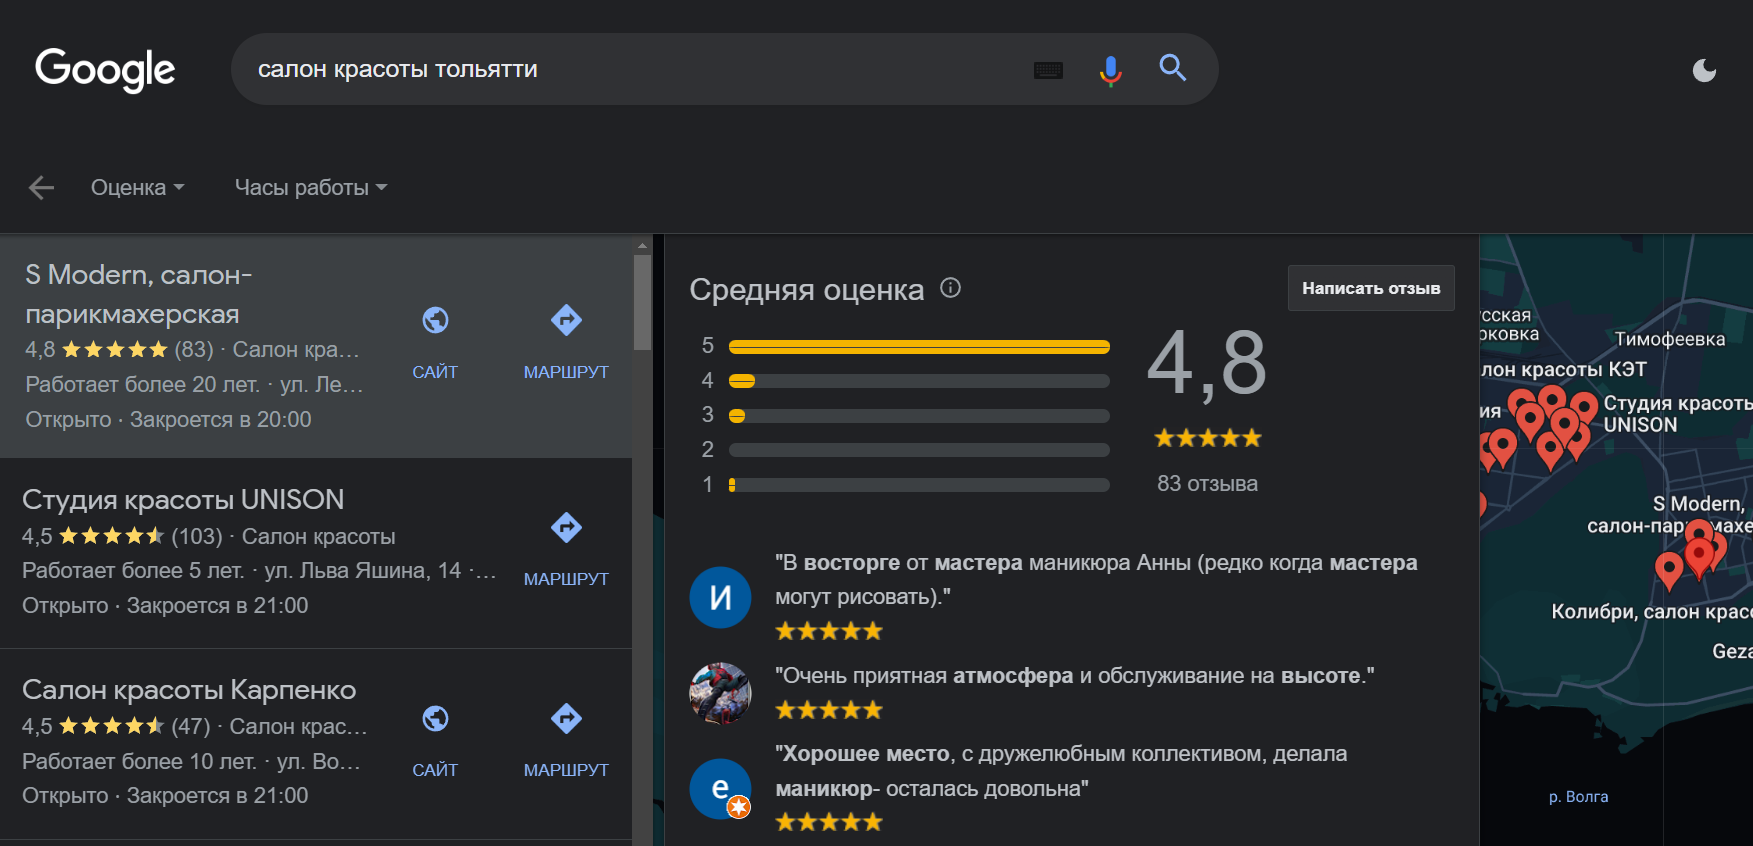Filter reviews by 4-star bar
The image size is (1753, 846).
[x=919, y=381]
